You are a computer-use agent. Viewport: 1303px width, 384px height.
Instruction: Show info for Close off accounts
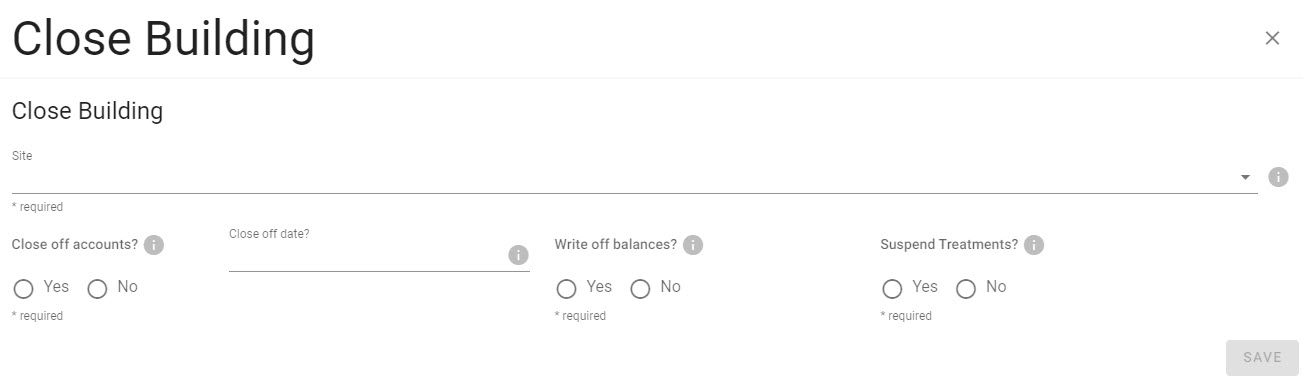point(154,245)
